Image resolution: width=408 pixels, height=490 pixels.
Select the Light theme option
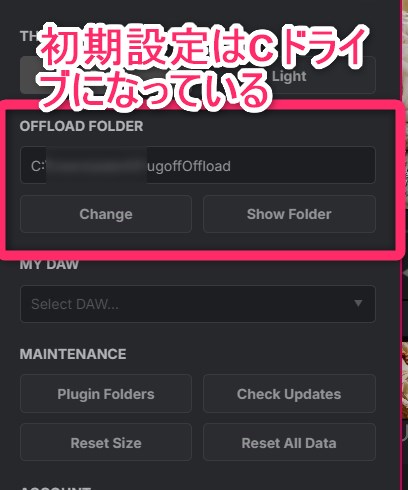click(x=289, y=76)
